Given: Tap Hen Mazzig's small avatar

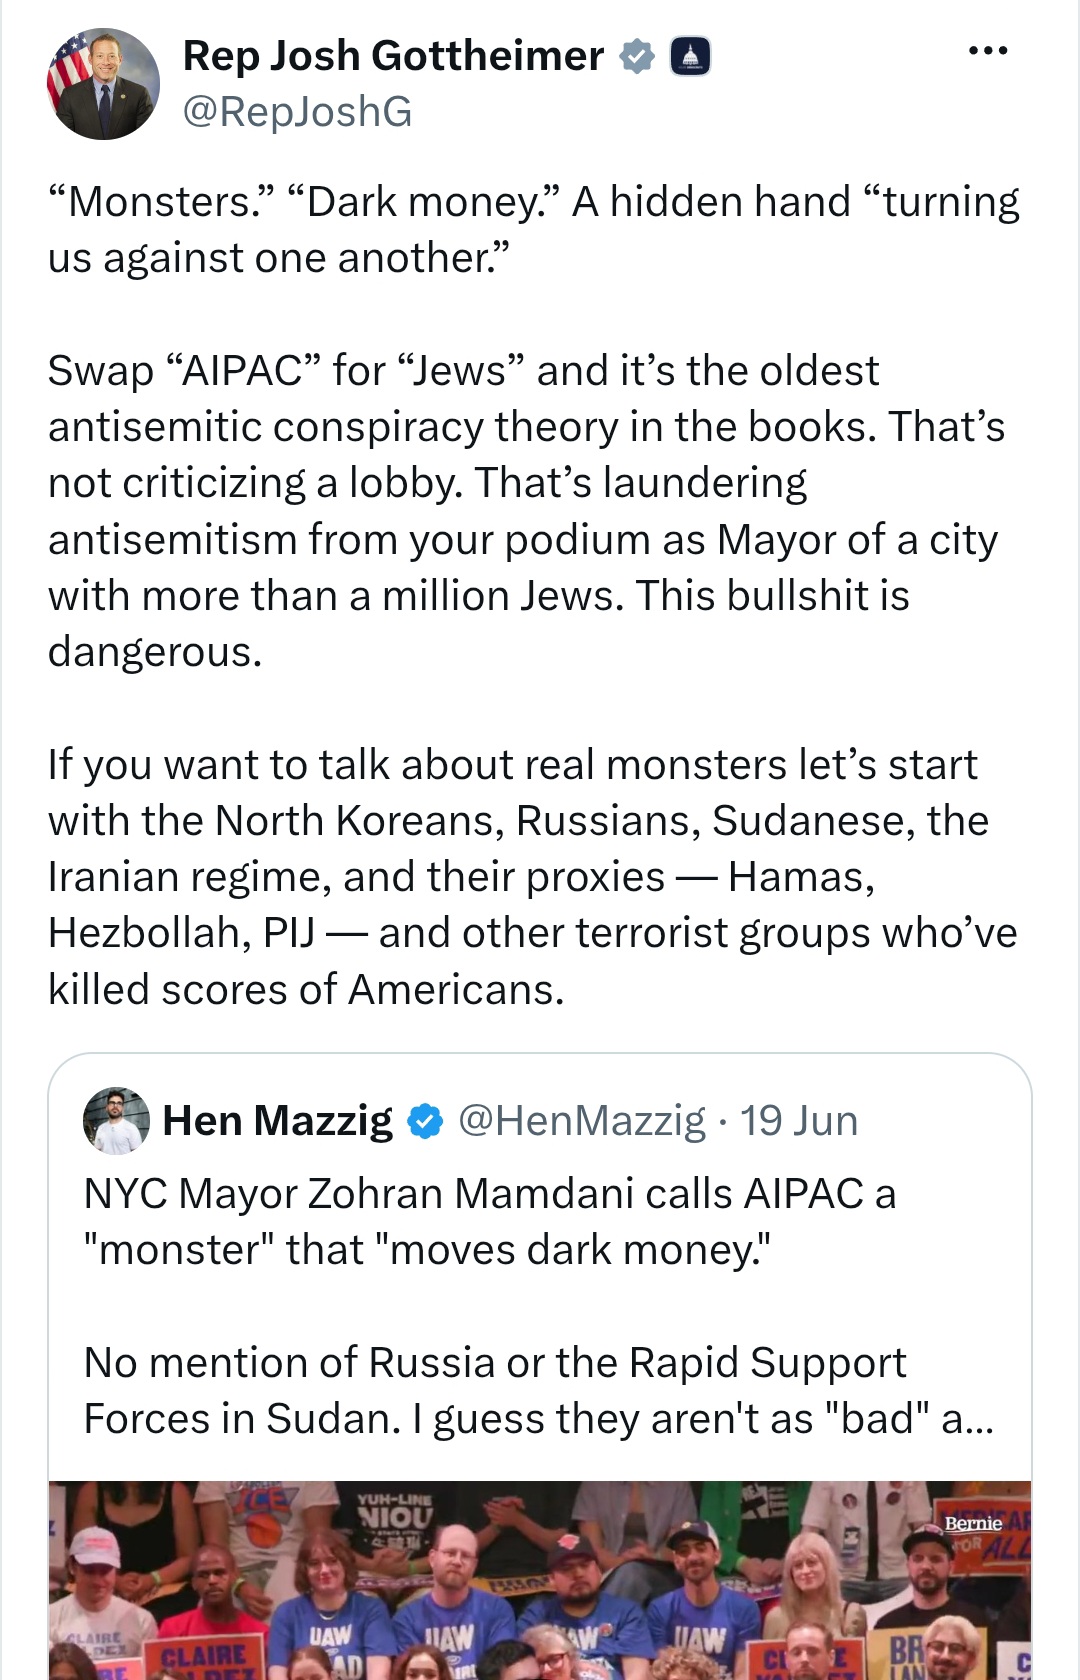Looking at the screenshot, I should pyautogui.click(x=116, y=1121).
